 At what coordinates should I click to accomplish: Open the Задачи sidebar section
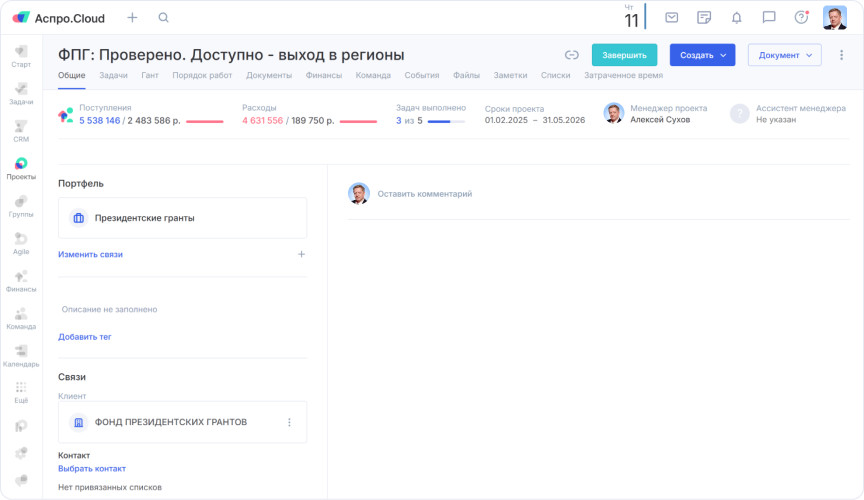click(x=21, y=94)
